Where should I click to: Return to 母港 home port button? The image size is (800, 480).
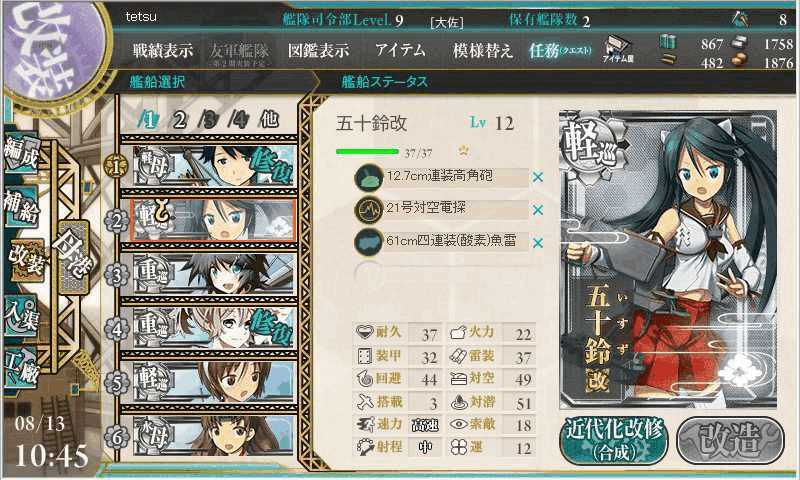[x=74, y=258]
